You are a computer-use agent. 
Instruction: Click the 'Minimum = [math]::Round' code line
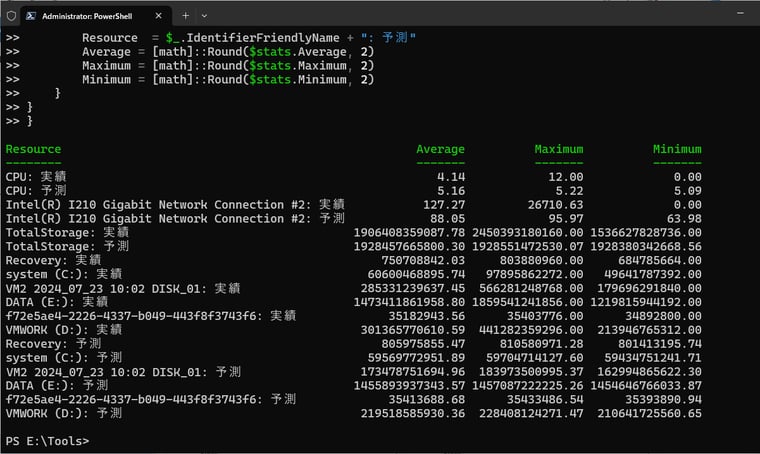228,79
